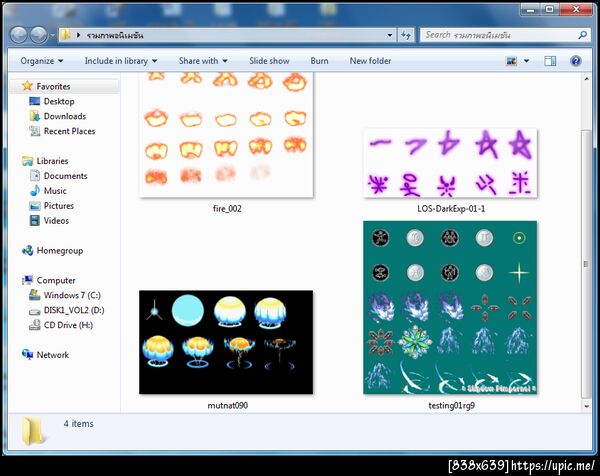
Task: Click the Change your view icon
Action: pos(511,61)
